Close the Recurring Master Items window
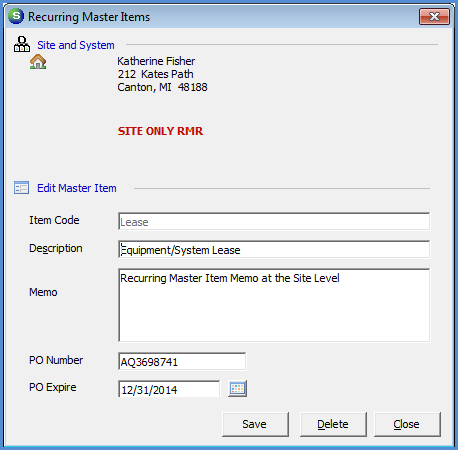Screen dimensions: 458x450 click(434, 16)
